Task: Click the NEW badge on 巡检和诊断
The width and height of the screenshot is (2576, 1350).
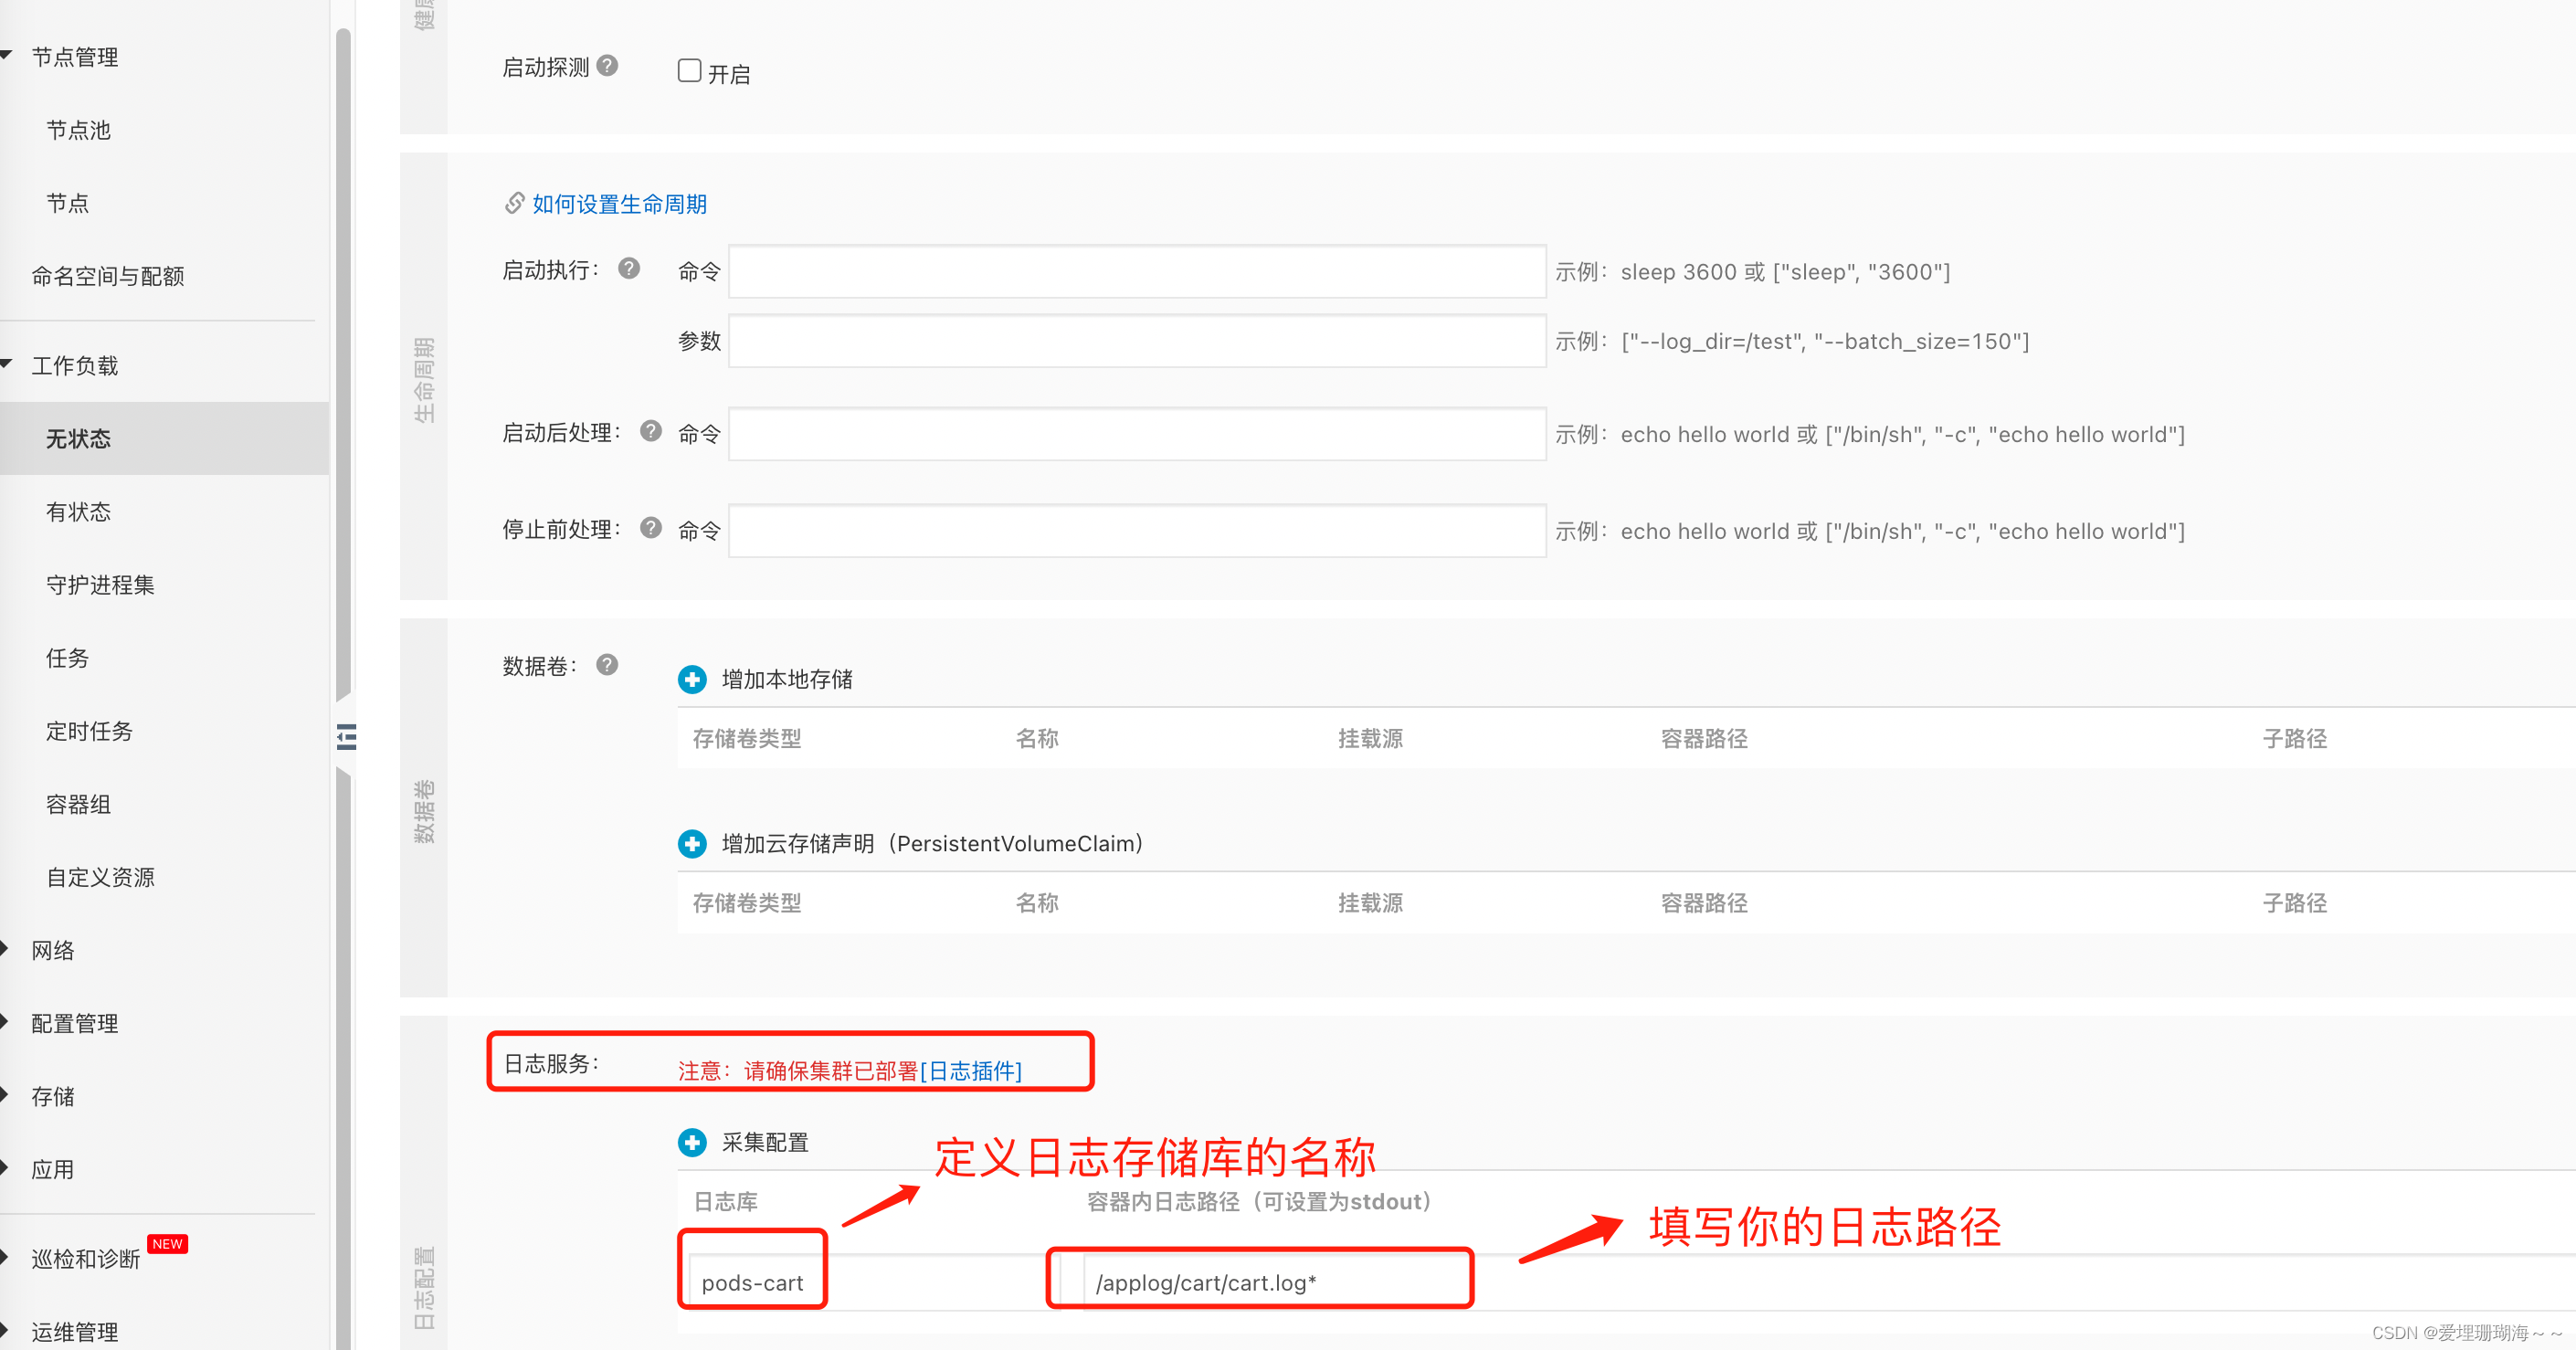Action: tap(167, 1244)
